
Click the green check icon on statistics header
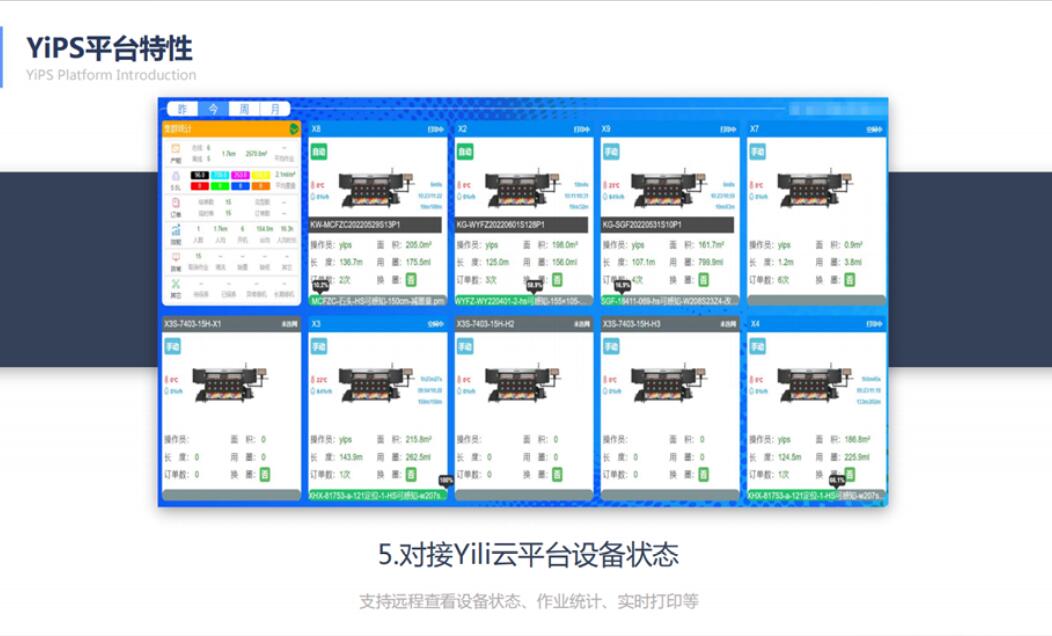click(292, 129)
